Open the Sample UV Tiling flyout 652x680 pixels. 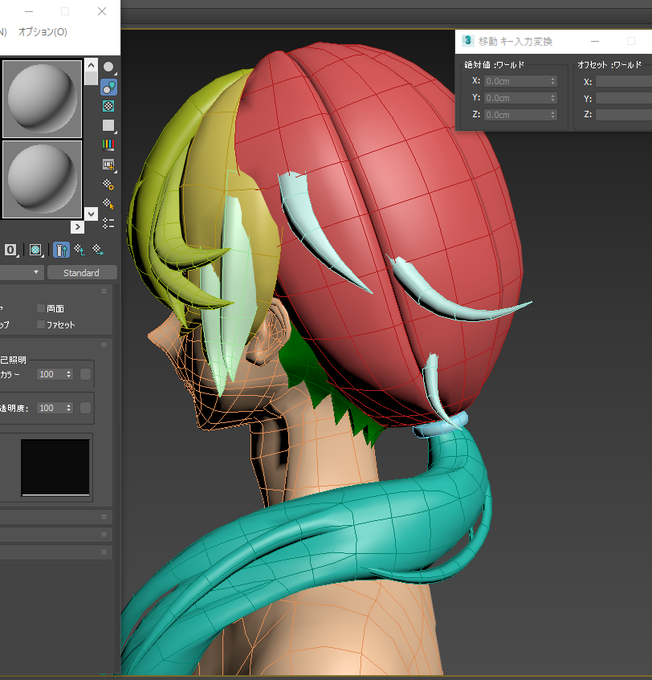tap(108, 126)
